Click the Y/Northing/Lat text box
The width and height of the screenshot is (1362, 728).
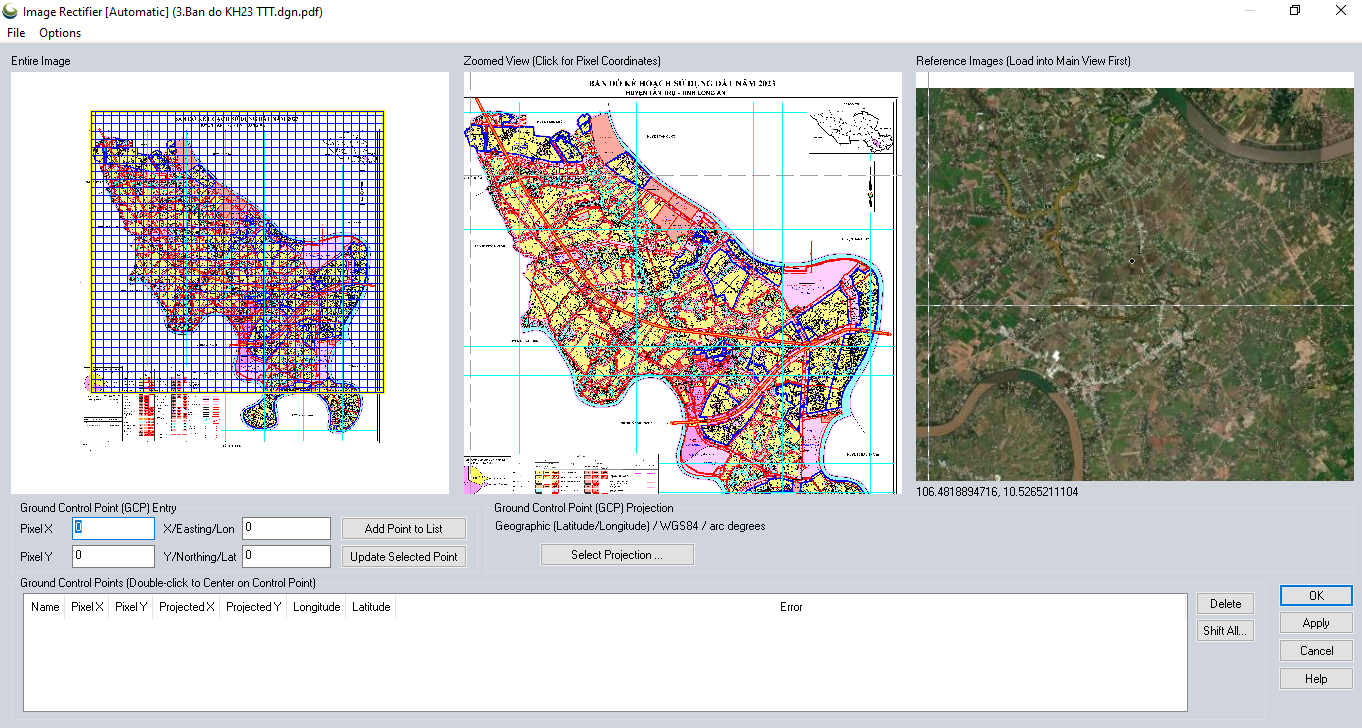286,556
